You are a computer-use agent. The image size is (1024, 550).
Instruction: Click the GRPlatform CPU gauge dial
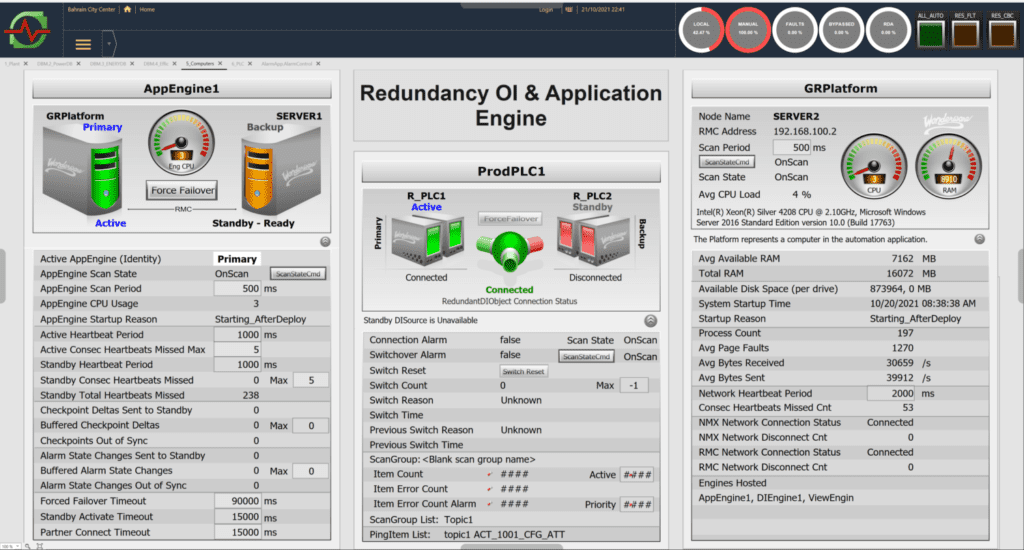tap(874, 166)
